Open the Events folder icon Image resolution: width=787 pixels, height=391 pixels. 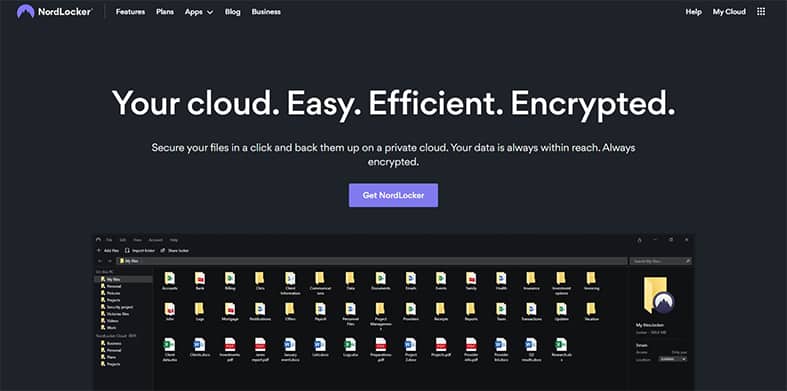pos(441,278)
